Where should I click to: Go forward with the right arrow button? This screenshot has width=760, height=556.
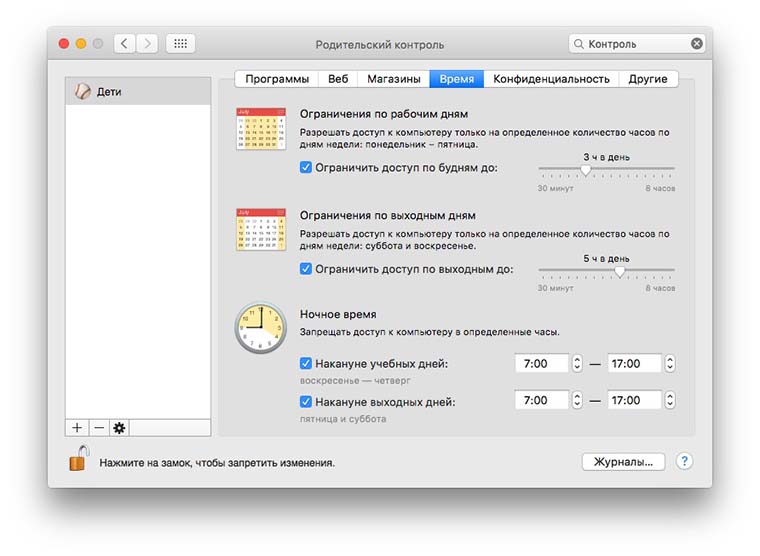[x=147, y=44]
